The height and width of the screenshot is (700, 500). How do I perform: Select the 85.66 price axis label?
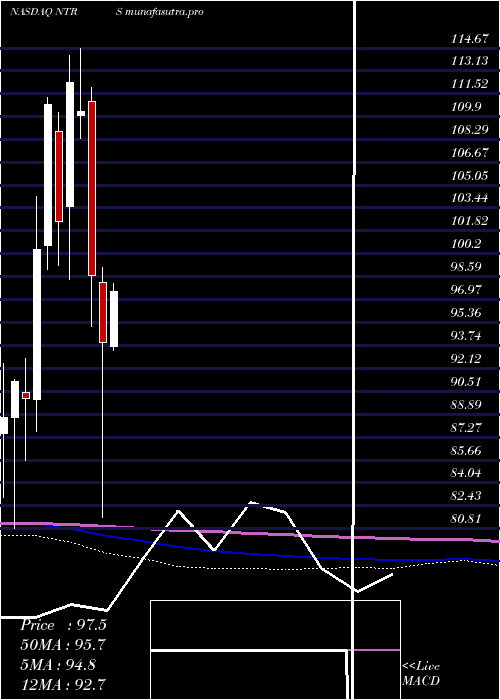click(467, 451)
